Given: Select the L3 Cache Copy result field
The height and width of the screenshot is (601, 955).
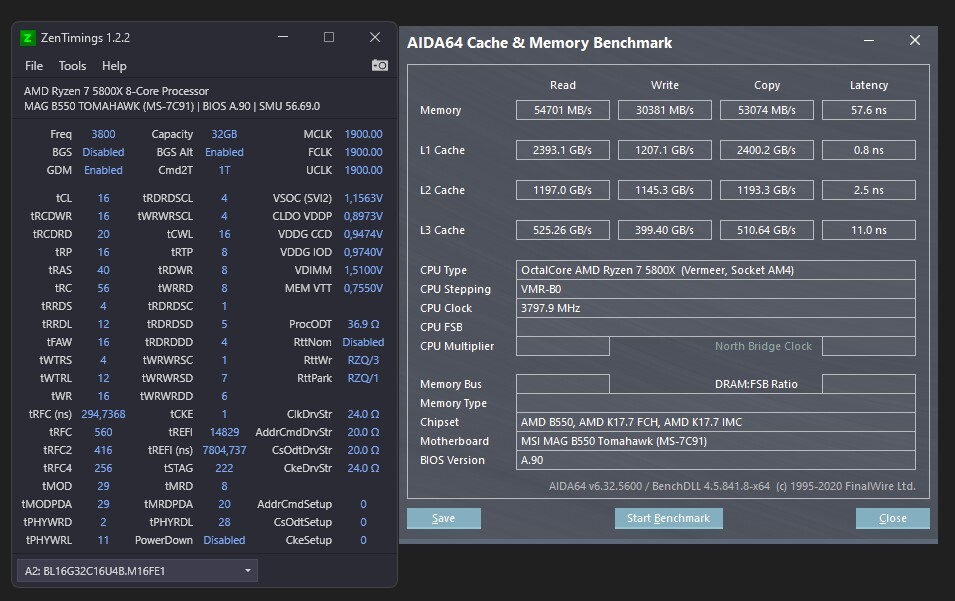Looking at the screenshot, I should (766, 230).
